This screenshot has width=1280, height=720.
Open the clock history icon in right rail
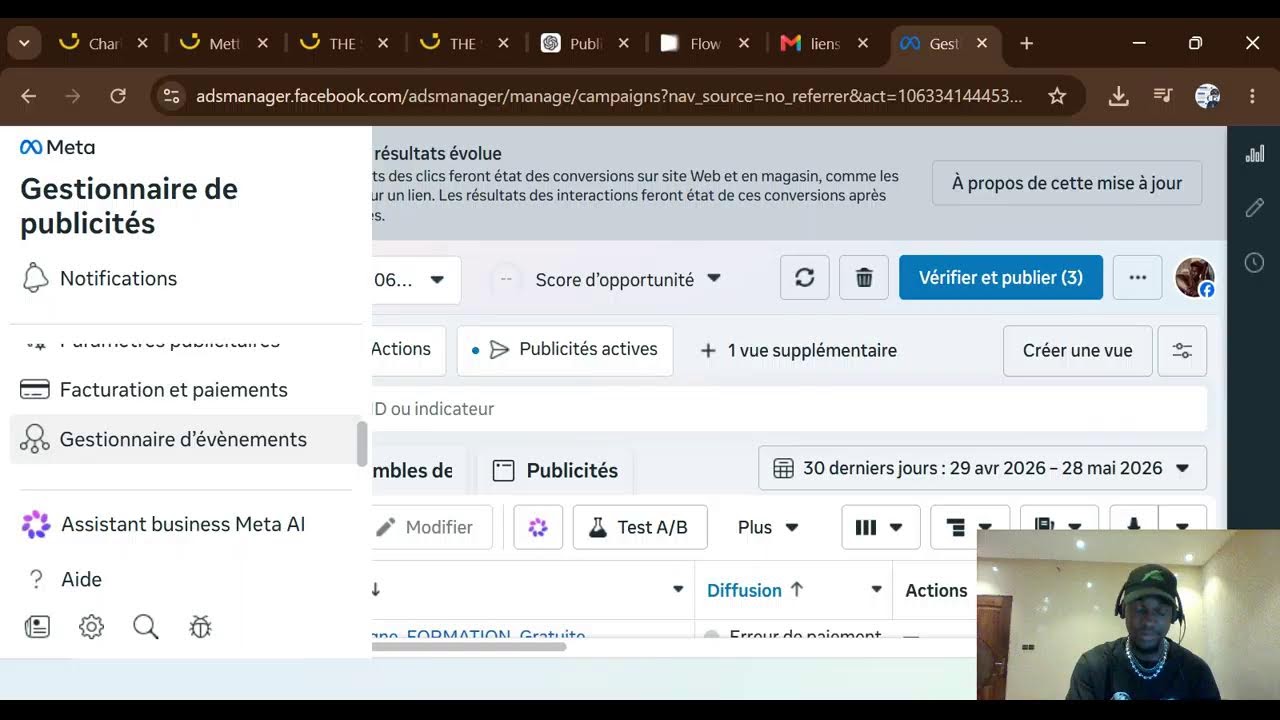coord(1254,263)
